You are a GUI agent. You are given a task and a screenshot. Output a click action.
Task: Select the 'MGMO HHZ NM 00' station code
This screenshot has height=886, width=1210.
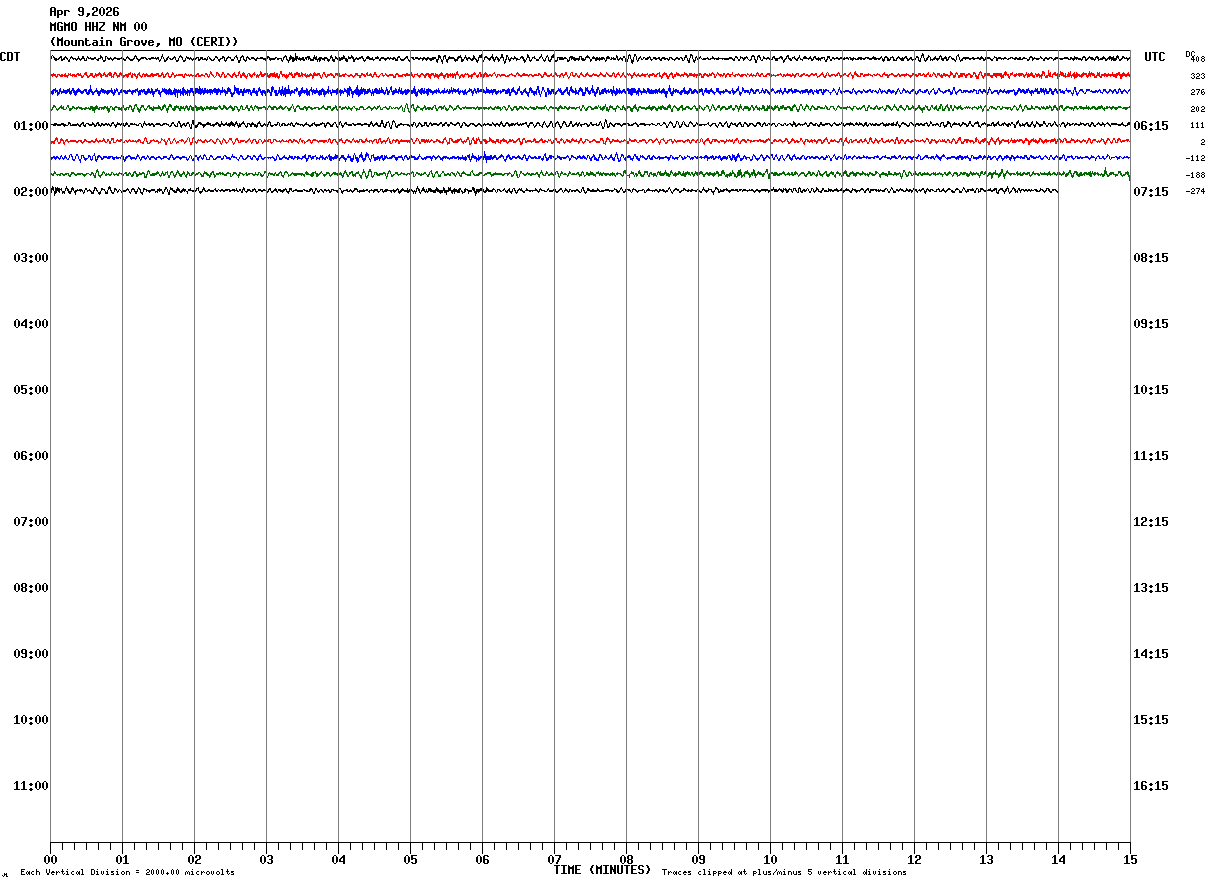[x=98, y=27]
